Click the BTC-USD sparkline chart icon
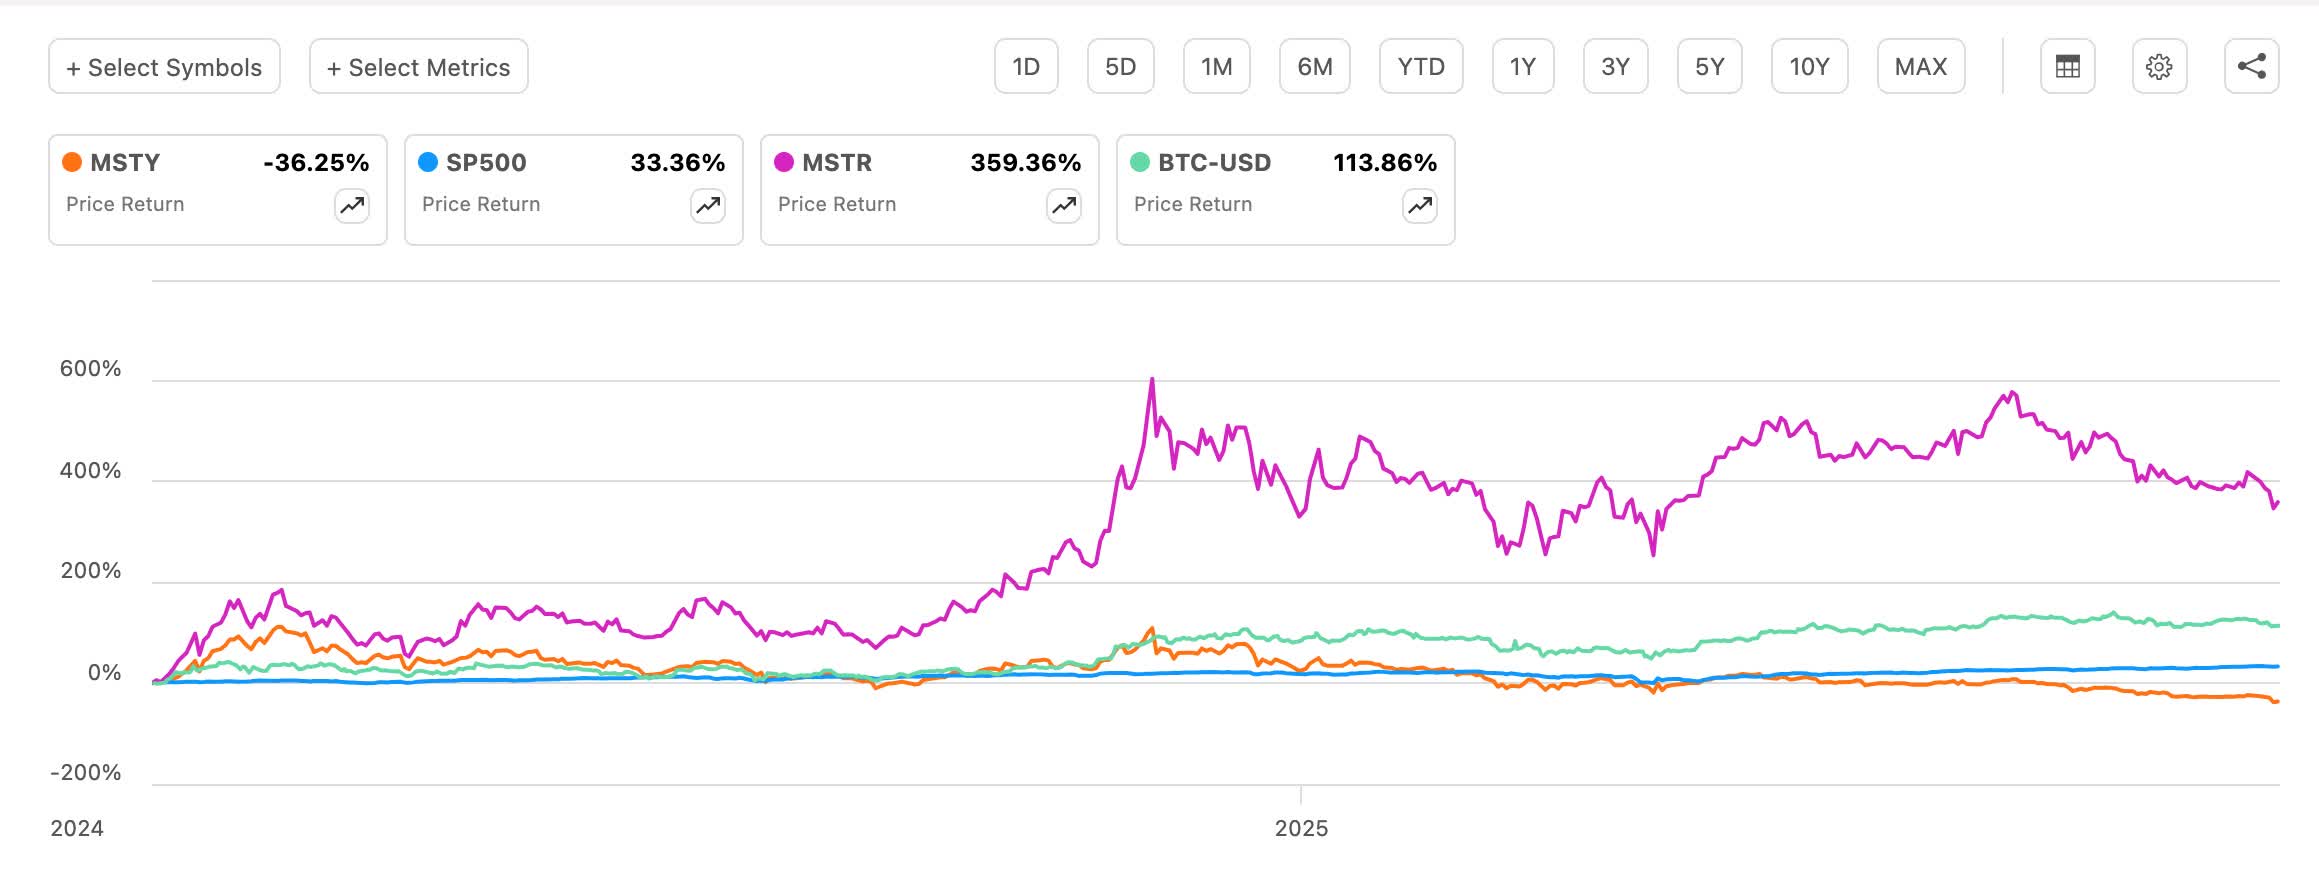Image resolution: width=2319 pixels, height=887 pixels. [x=1419, y=205]
